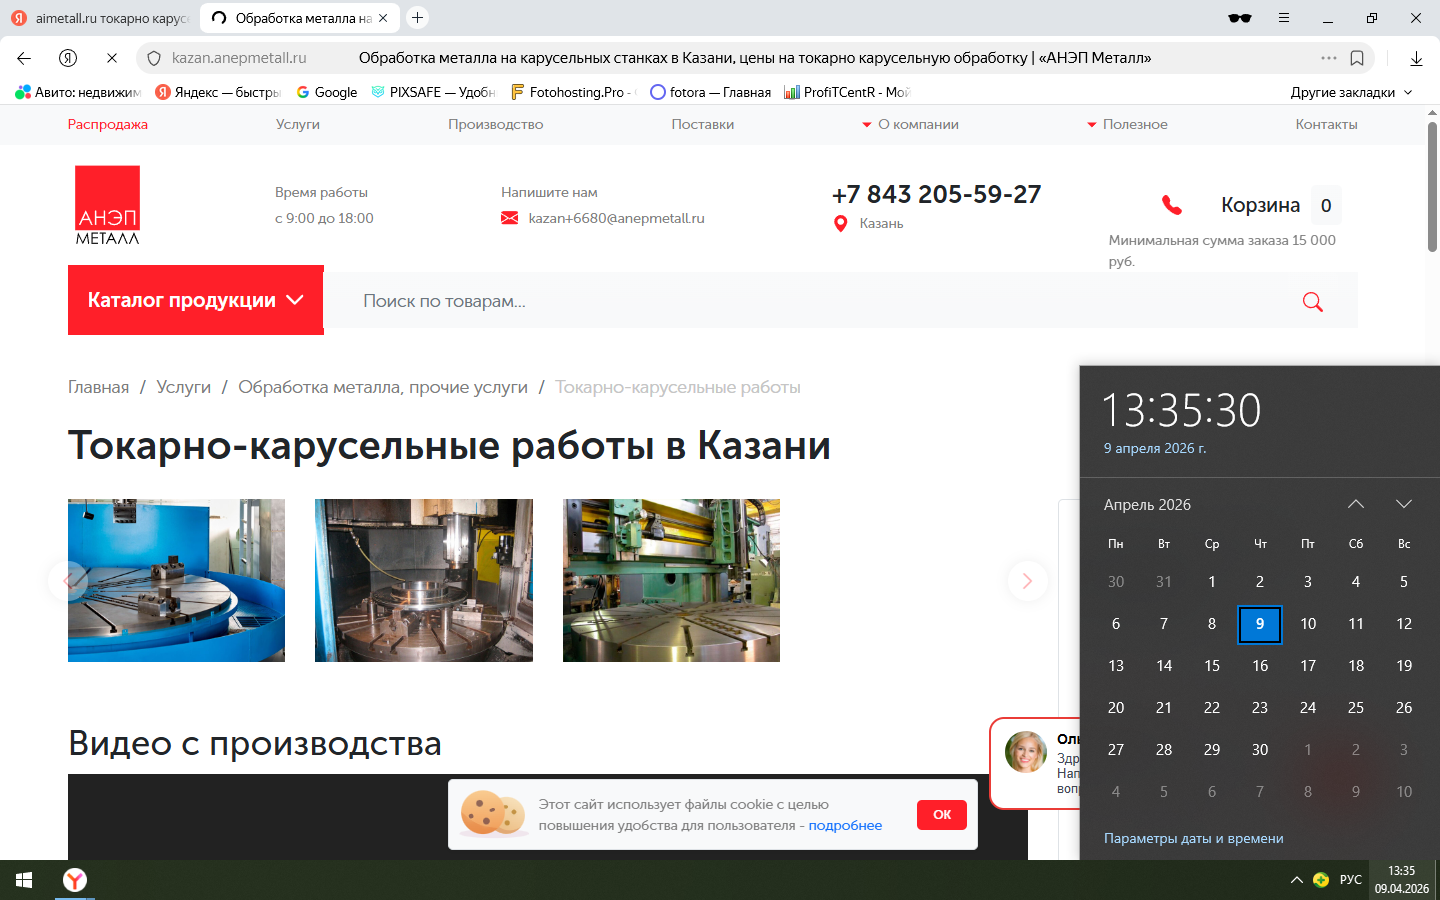Open the Windows Start menu
The height and width of the screenshot is (900, 1440).
(x=24, y=880)
